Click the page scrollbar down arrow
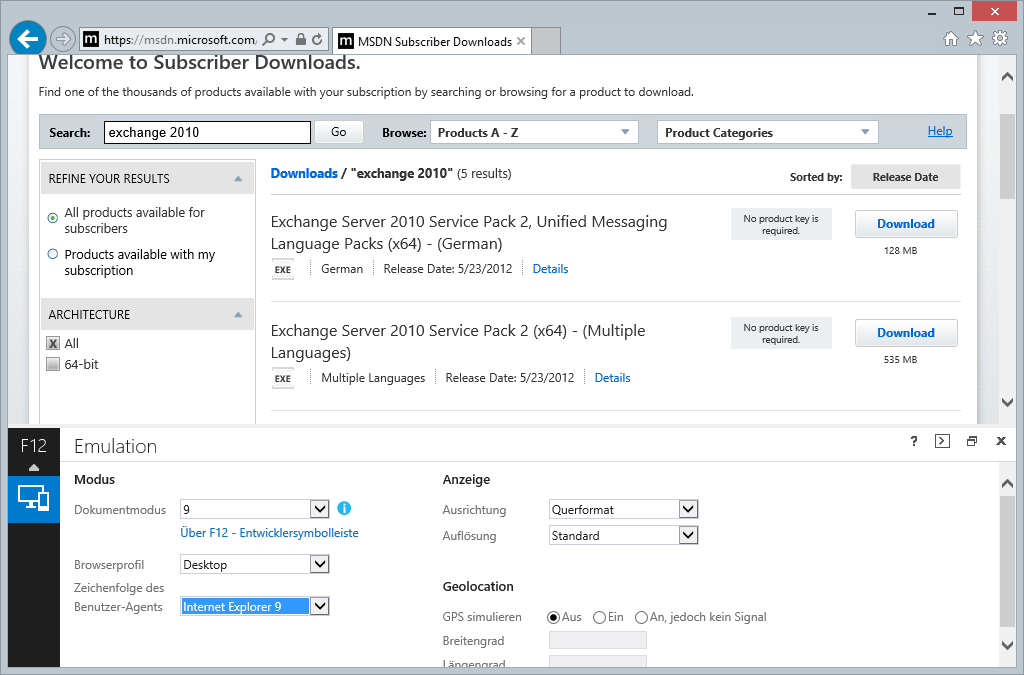 click(1007, 403)
